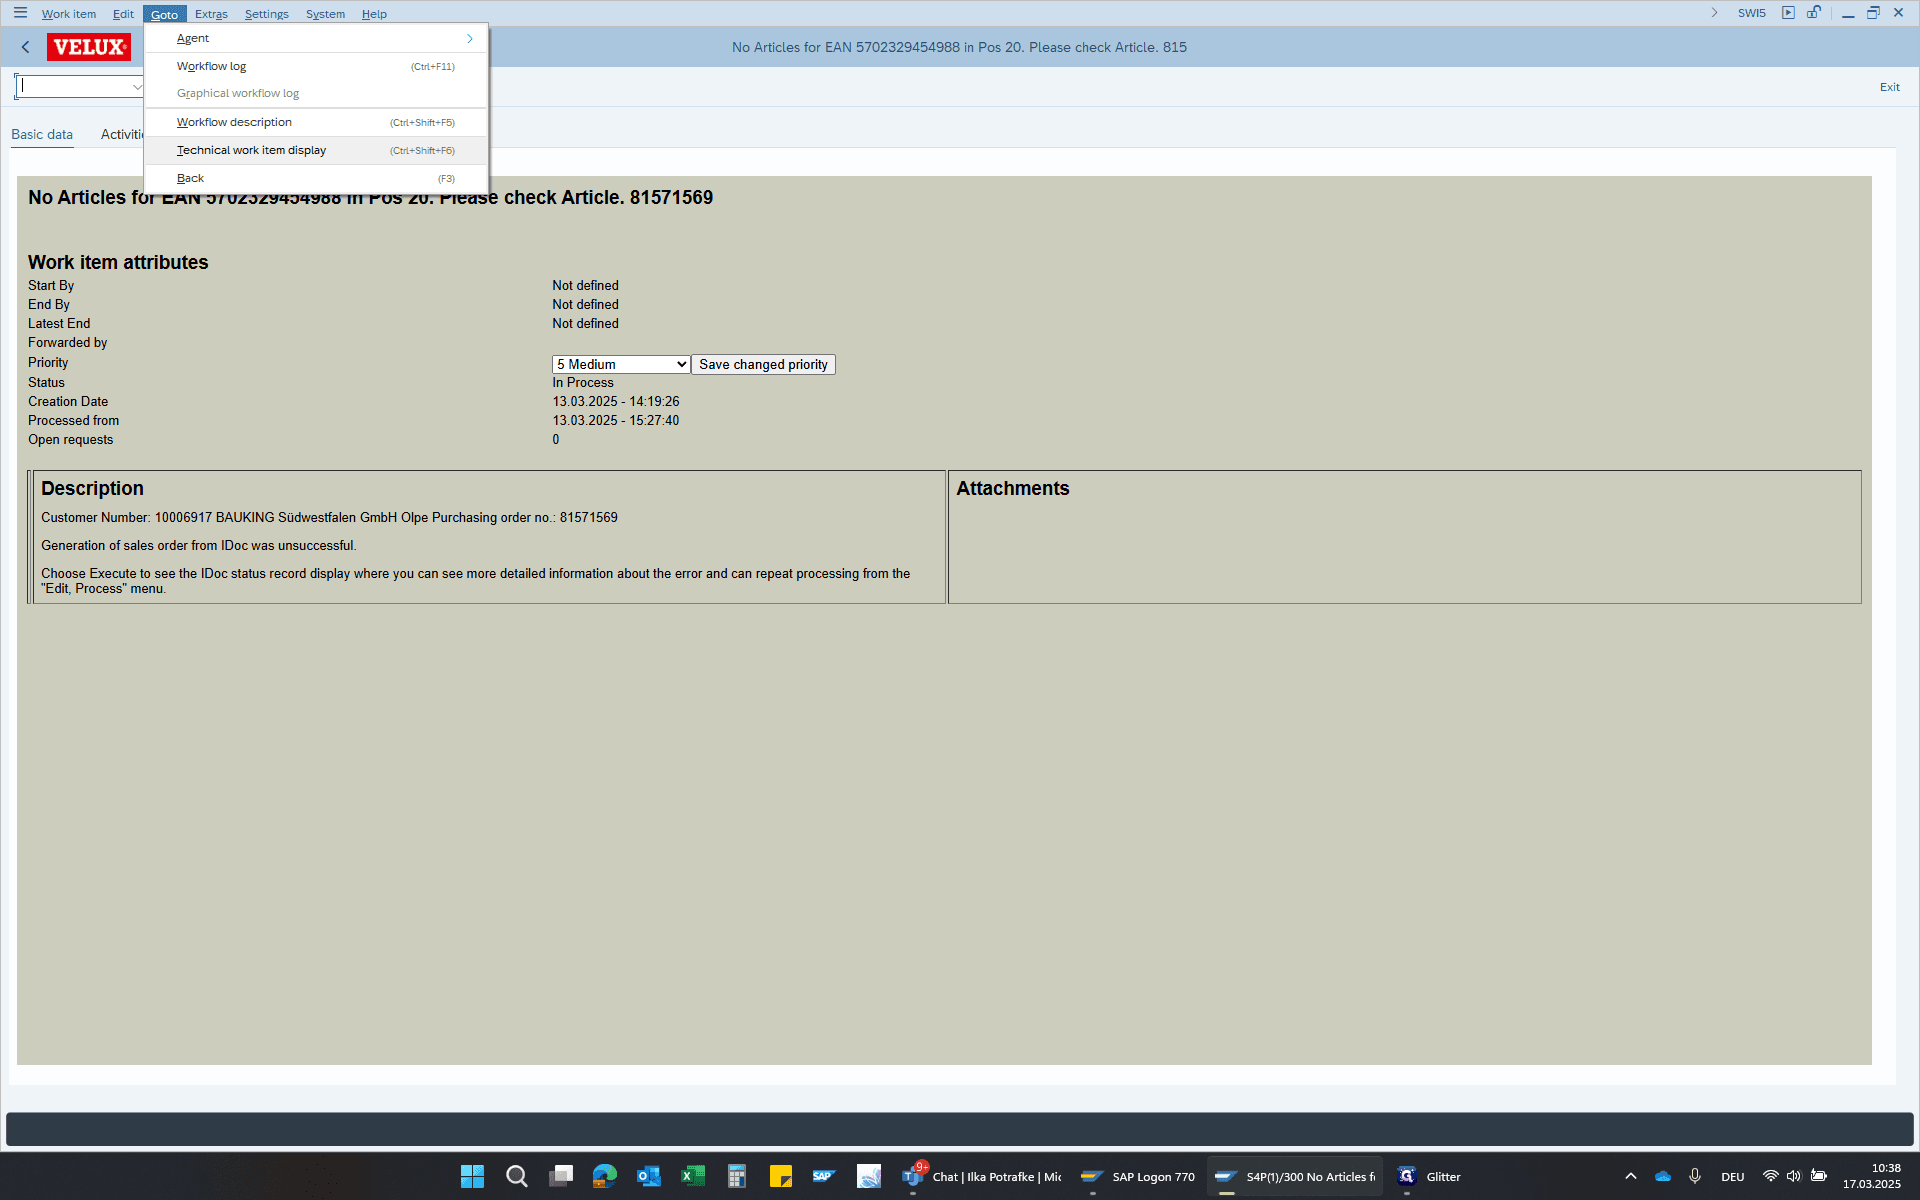Viewport: 1920px width, 1200px height.
Task: Switch to Basic data tab
Action: (42, 134)
